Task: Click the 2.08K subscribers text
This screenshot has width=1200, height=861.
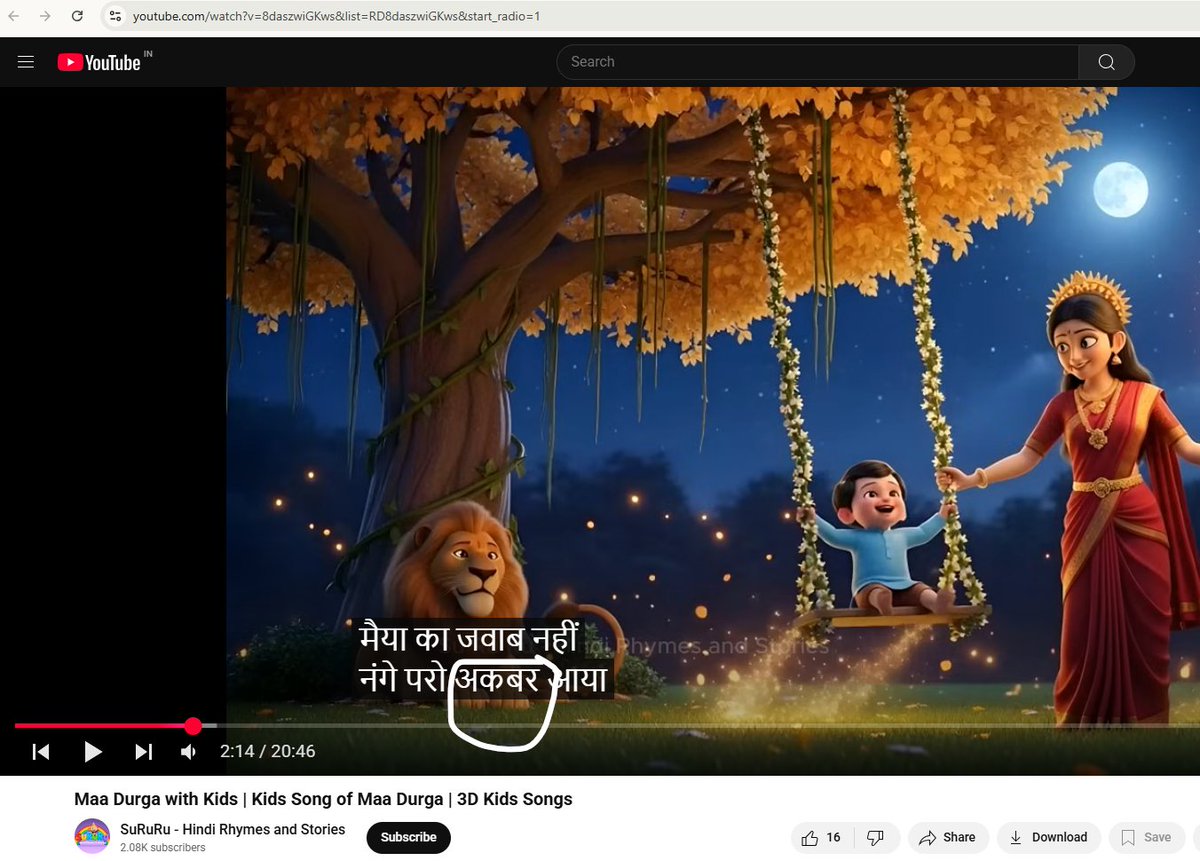Action: pyautogui.click(x=162, y=847)
